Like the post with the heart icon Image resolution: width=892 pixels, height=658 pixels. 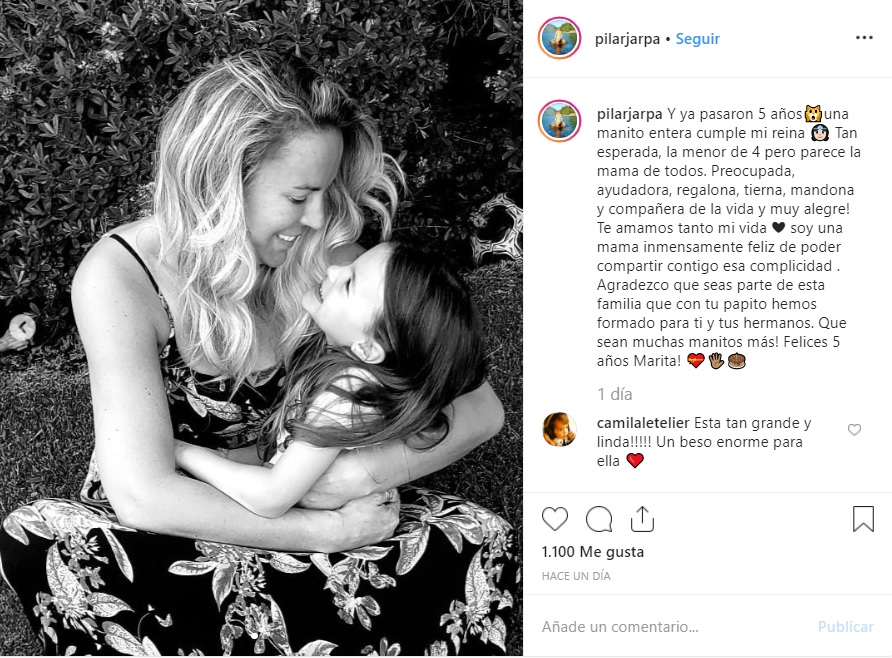pos(555,519)
